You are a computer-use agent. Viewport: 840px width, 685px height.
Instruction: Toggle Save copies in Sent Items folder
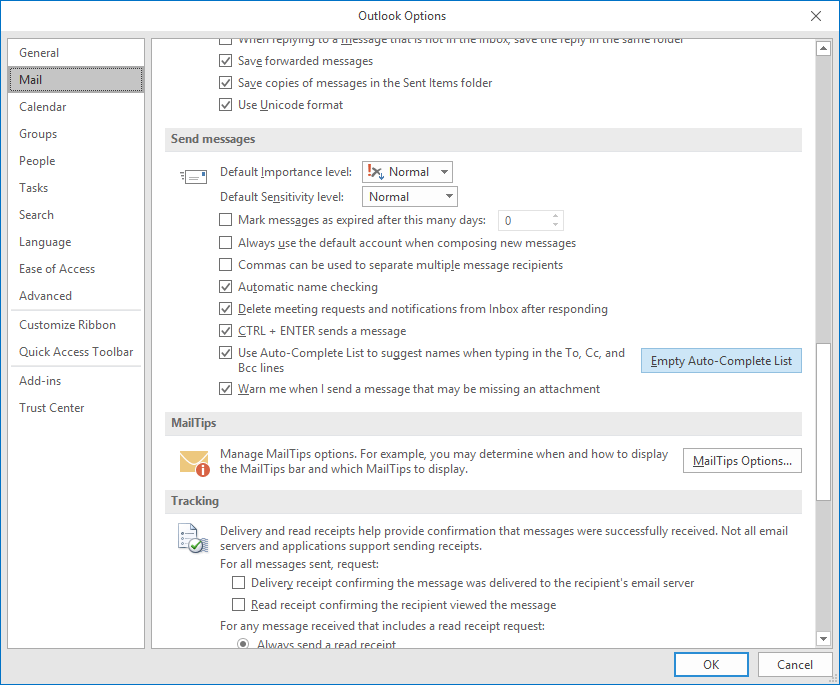[x=226, y=83]
